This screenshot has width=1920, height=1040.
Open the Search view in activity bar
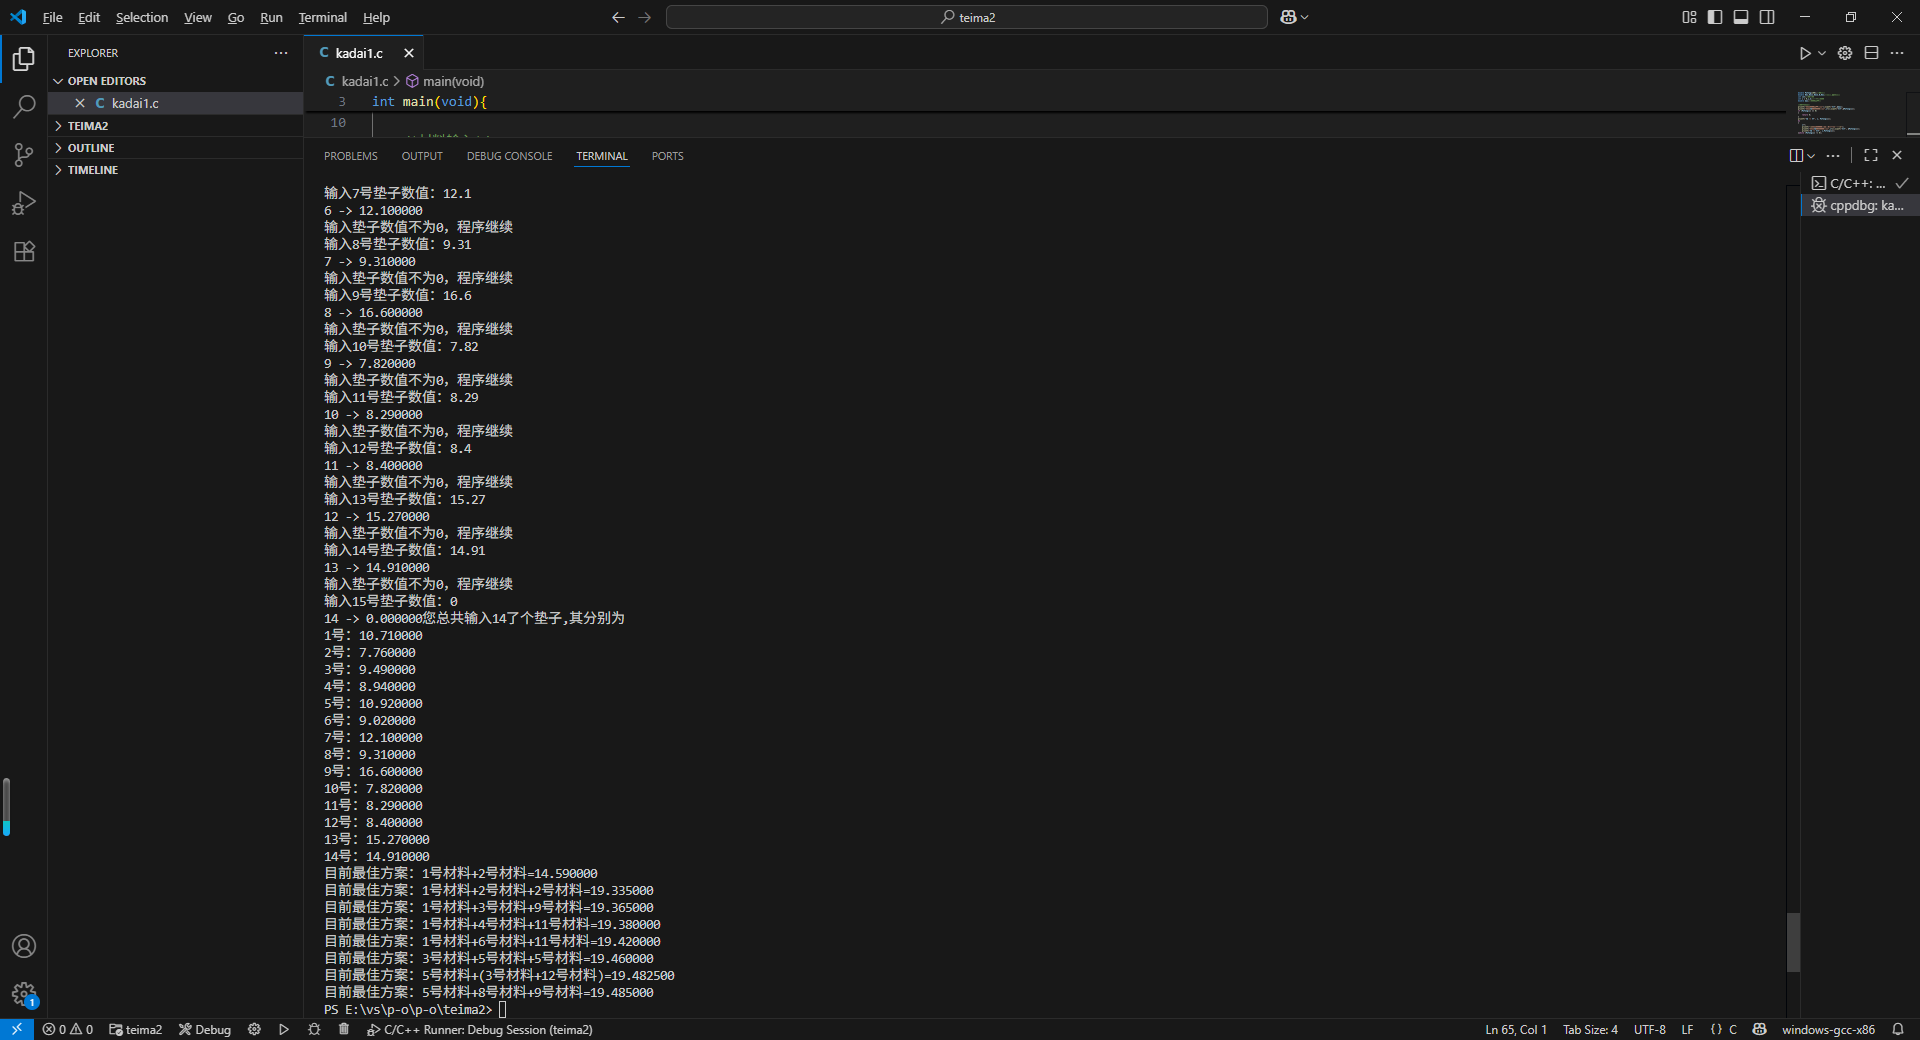[24, 107]
